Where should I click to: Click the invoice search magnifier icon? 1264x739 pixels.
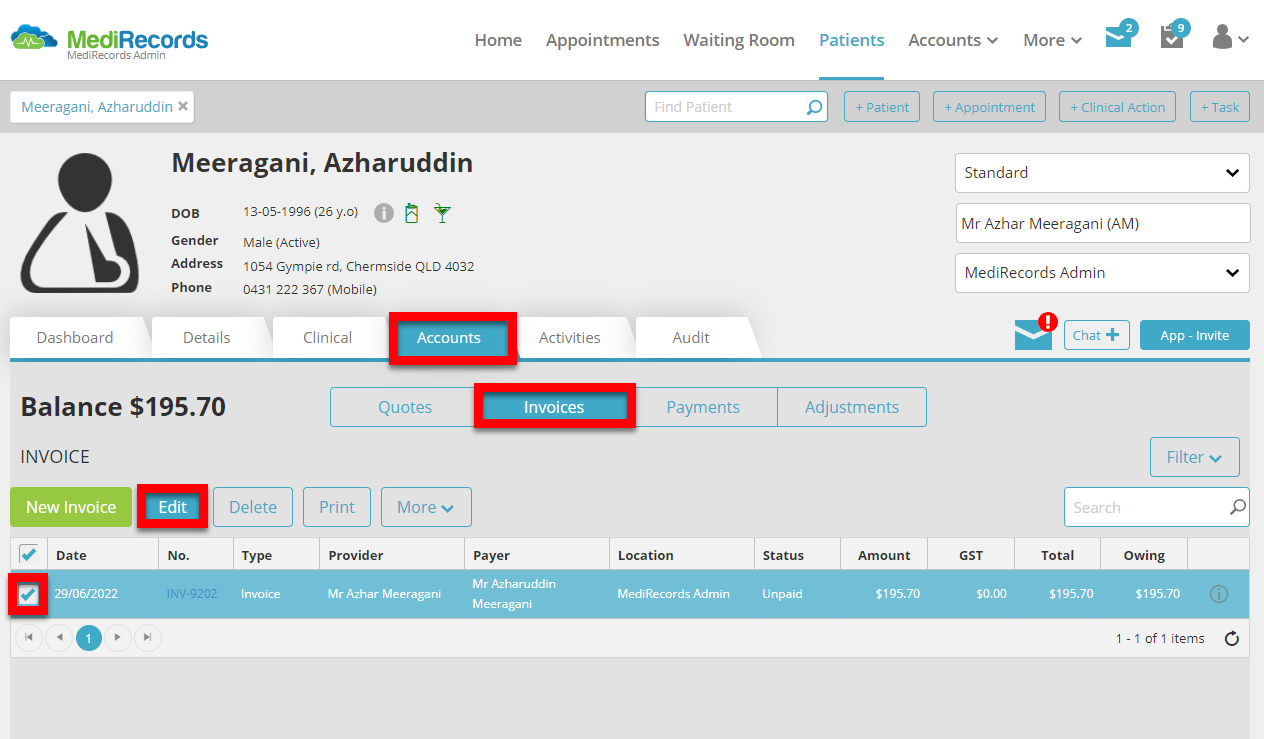(x=1238, y=507)
